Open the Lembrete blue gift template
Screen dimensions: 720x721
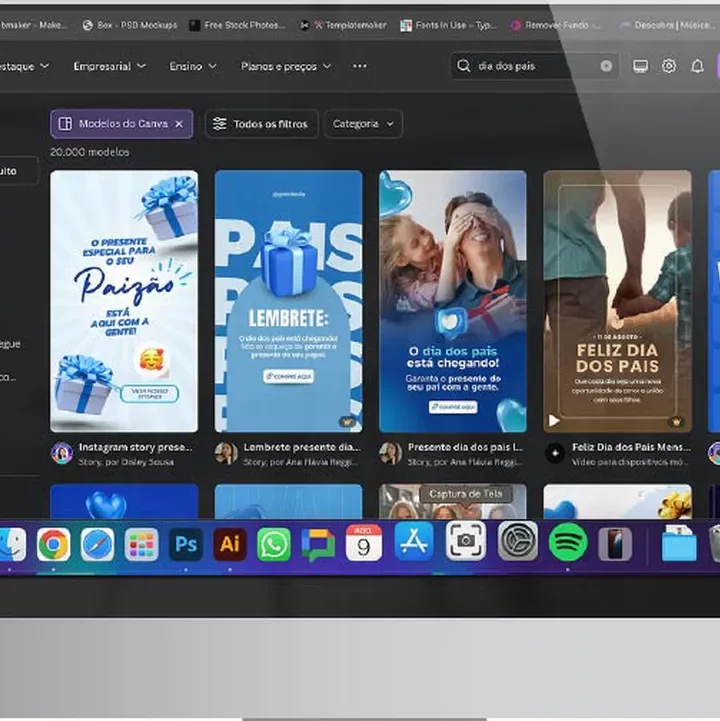(x=288, y=301)
